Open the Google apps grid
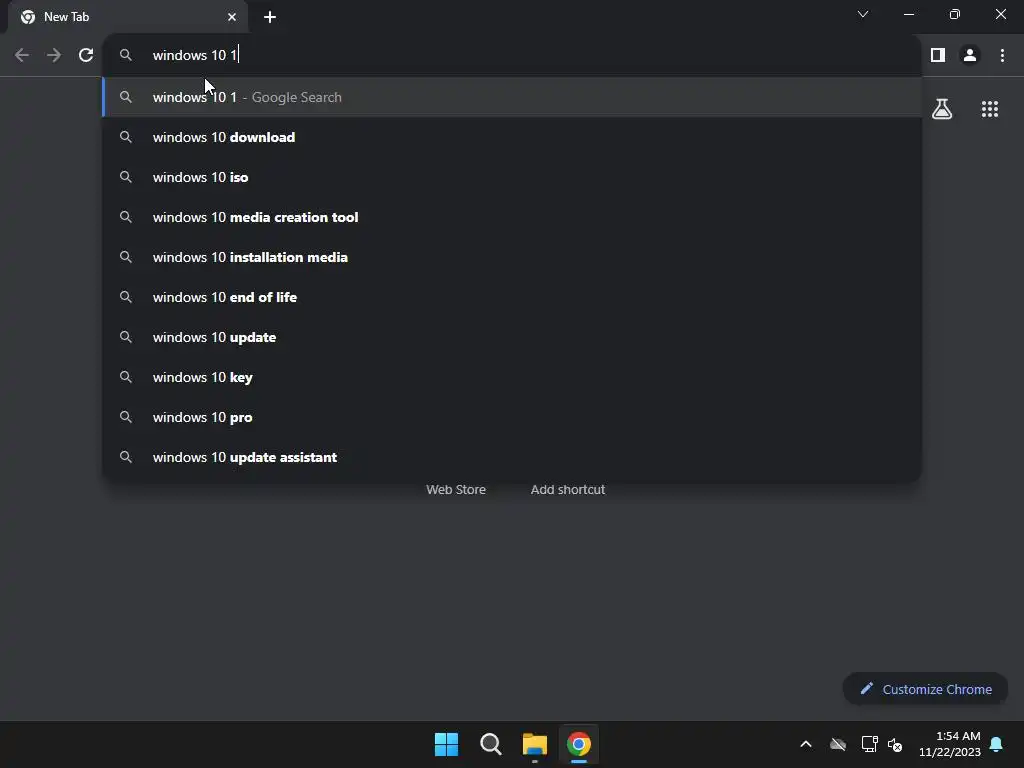1024x768 pixels. coord(990,109)
